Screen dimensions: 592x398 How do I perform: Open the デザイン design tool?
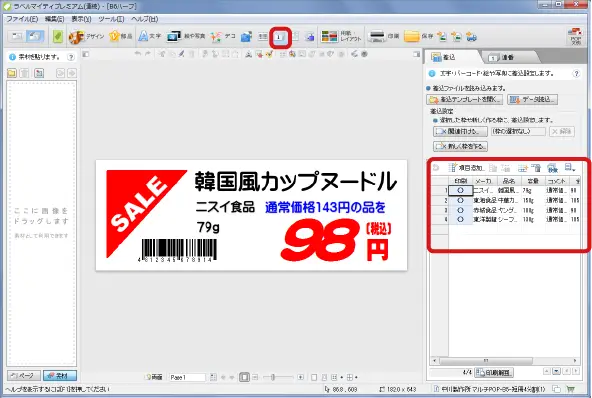86,37
